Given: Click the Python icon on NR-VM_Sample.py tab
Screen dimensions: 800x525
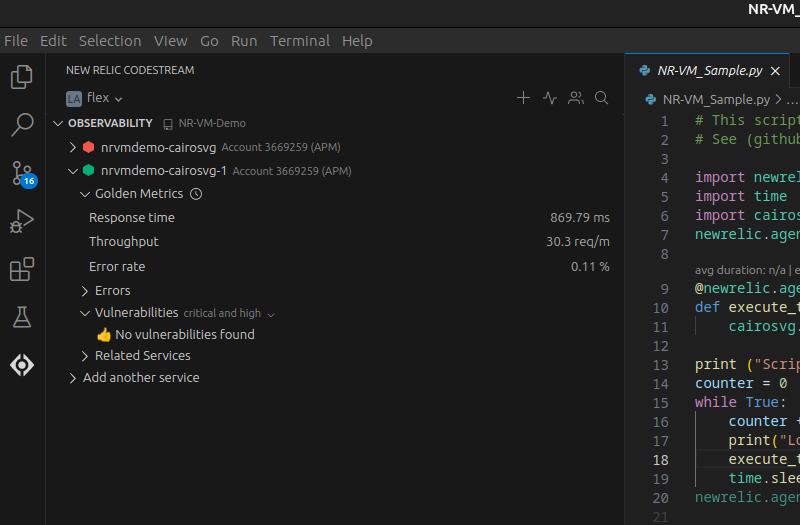Looking at the screenshot, I should click(645, 70).
